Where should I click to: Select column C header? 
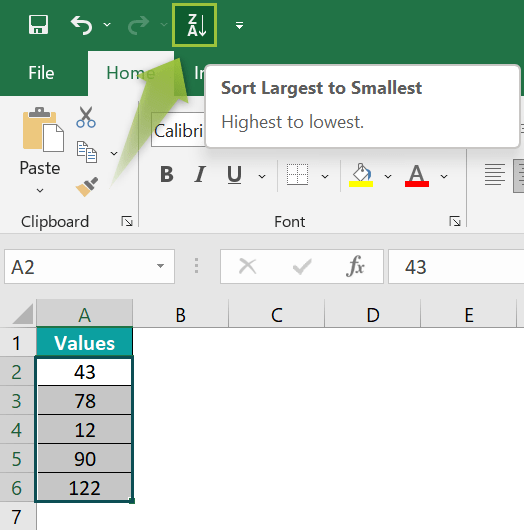tap(277, 314)
